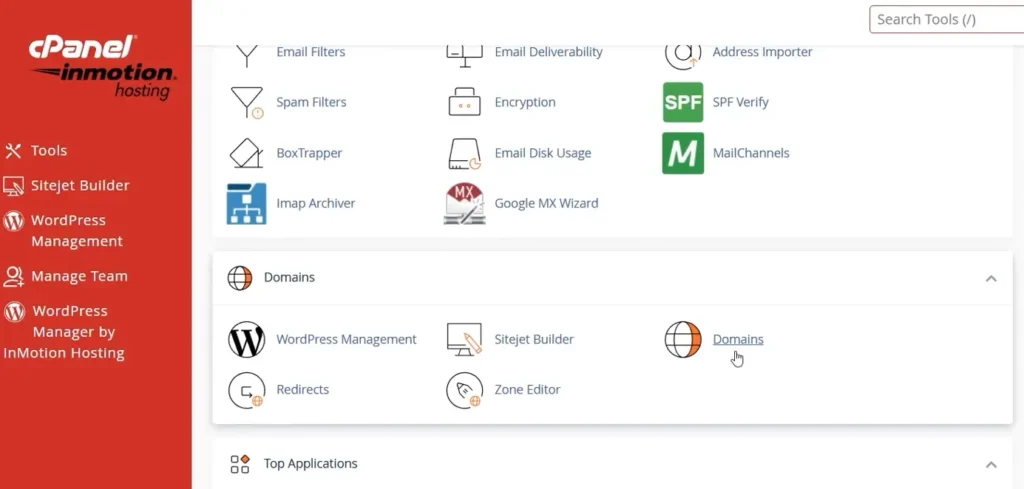Click the Domains globe tool icon
Screen dimensions: 1024x489
point(683,339)
